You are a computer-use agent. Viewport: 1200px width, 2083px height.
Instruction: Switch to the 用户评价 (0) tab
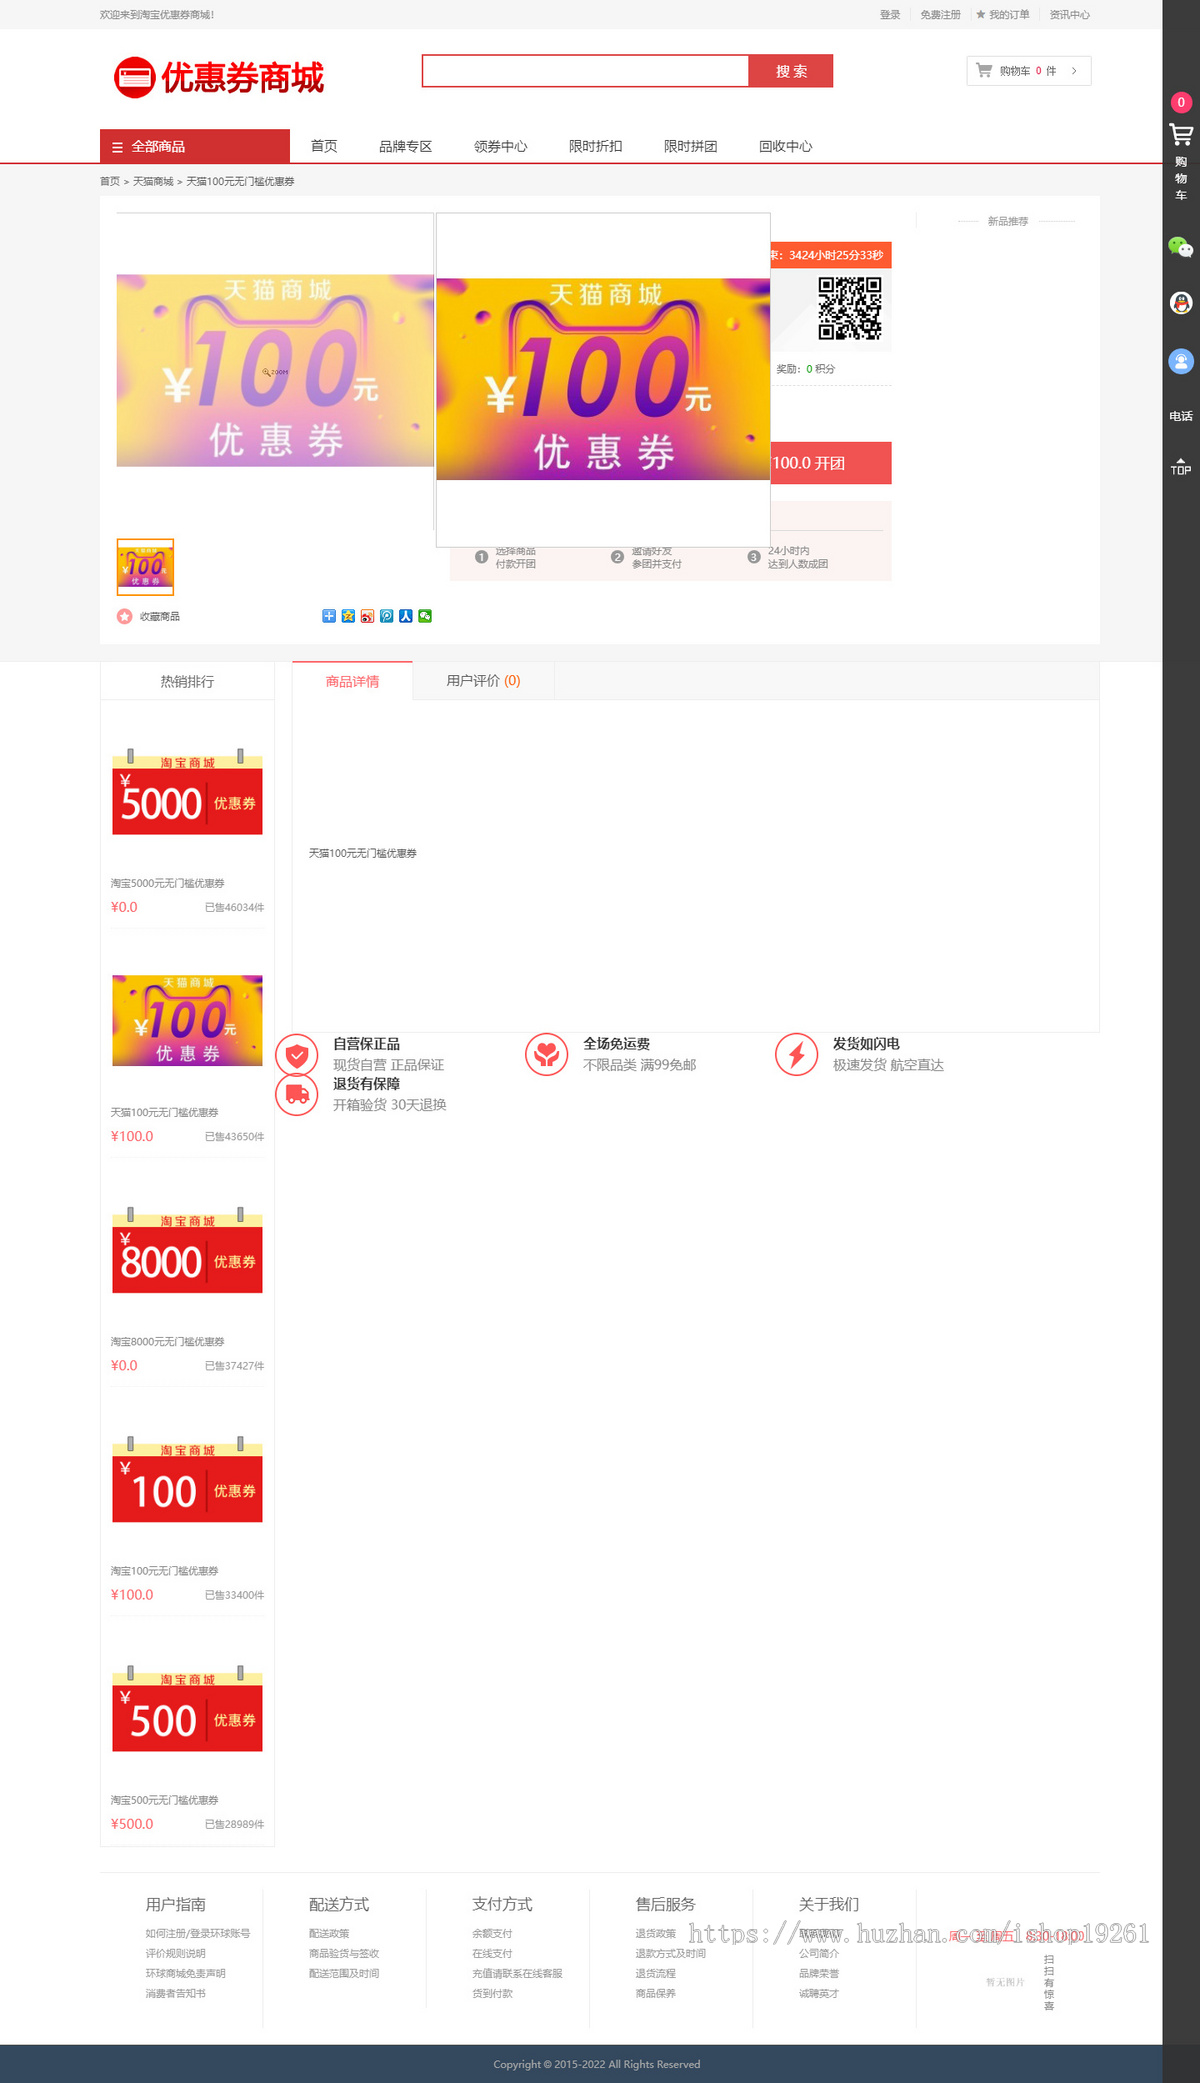click(483, 681)
